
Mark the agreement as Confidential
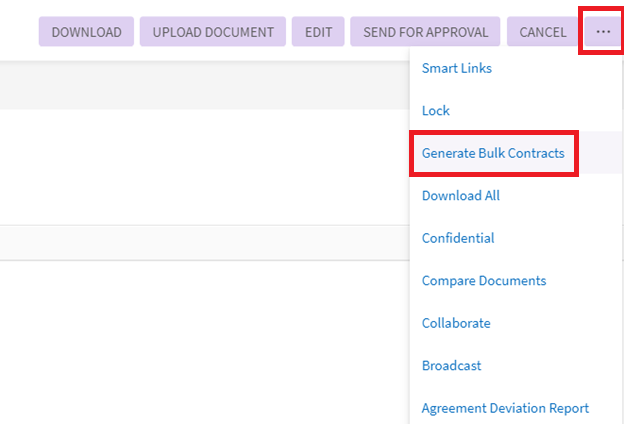point(458,238)
